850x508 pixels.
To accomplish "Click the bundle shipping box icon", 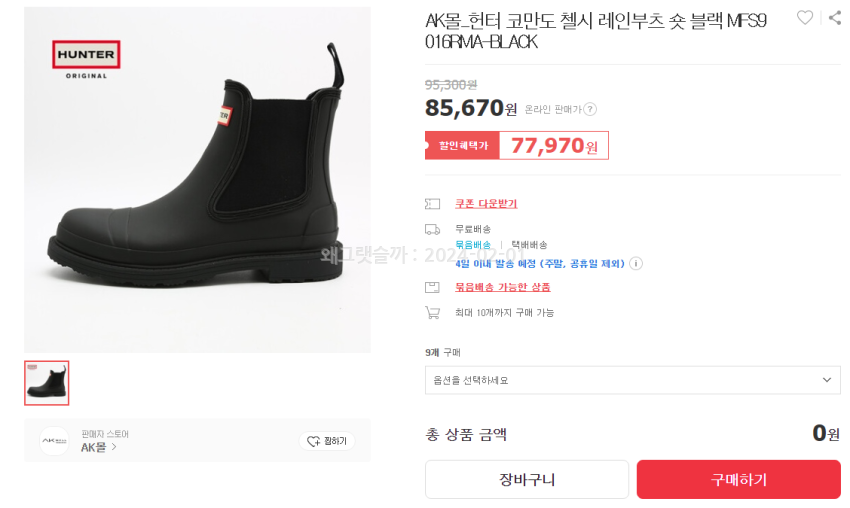I will pos(432,287).
